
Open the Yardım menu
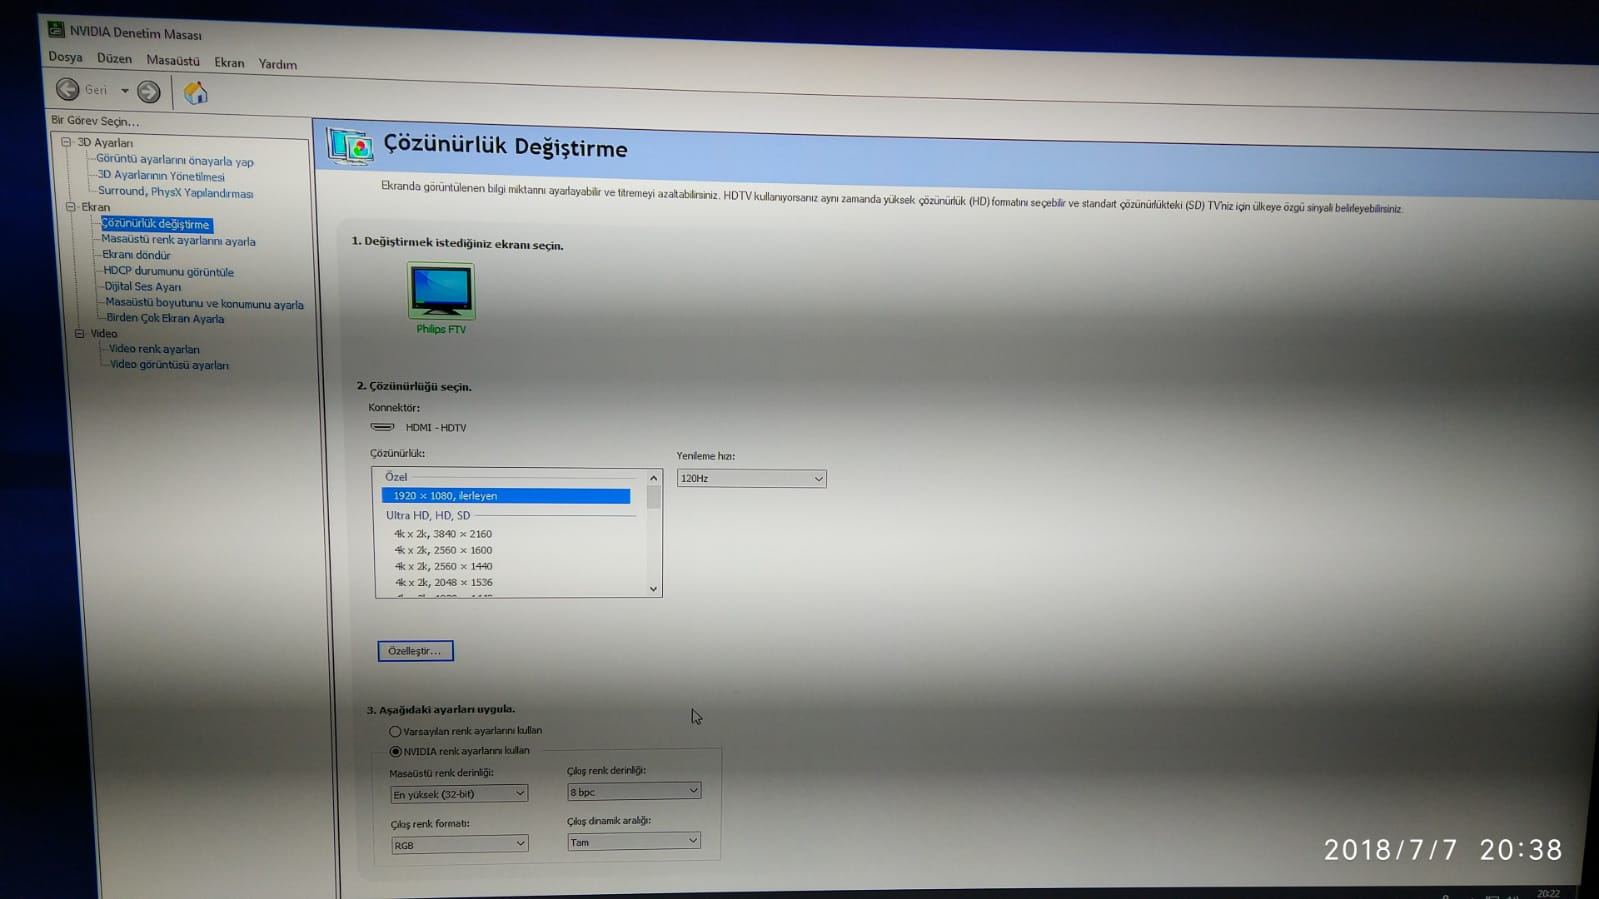click(278, 65)
